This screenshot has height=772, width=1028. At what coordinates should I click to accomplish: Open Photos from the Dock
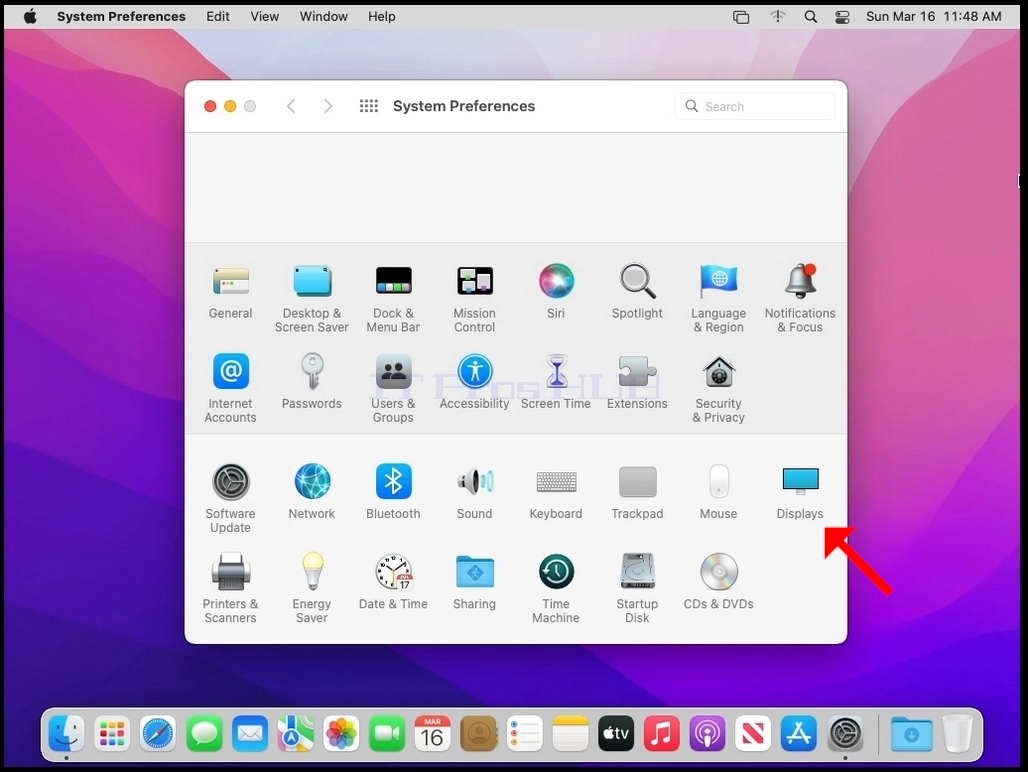click(342, 733)
